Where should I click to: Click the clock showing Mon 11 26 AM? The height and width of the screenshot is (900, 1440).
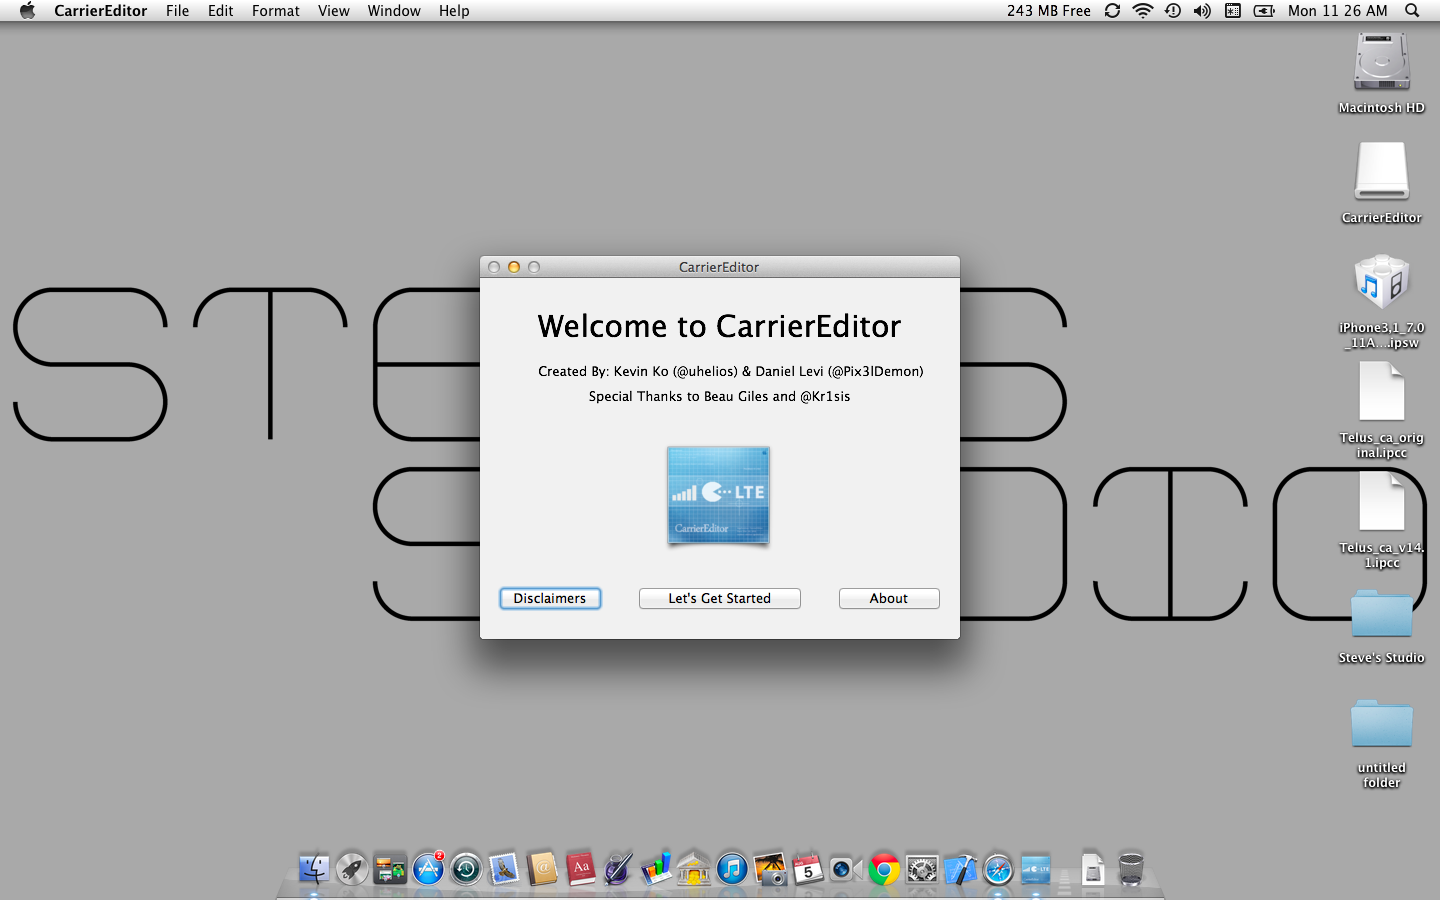click(1338, 11)
